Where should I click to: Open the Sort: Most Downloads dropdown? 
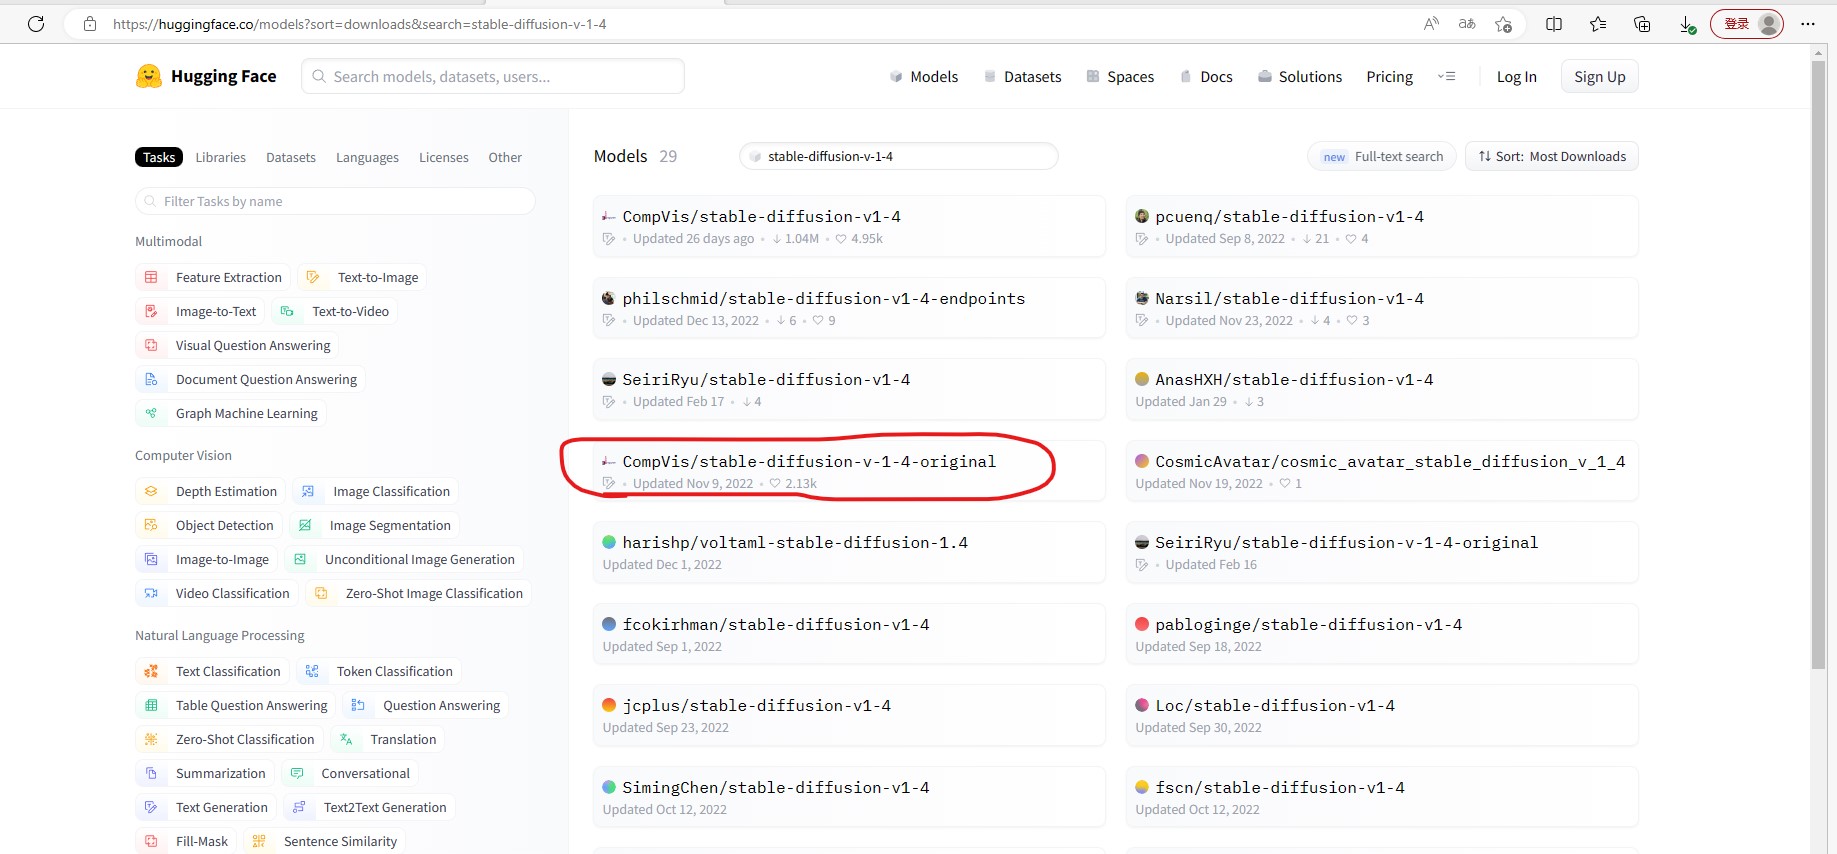tap(1552, 156)
